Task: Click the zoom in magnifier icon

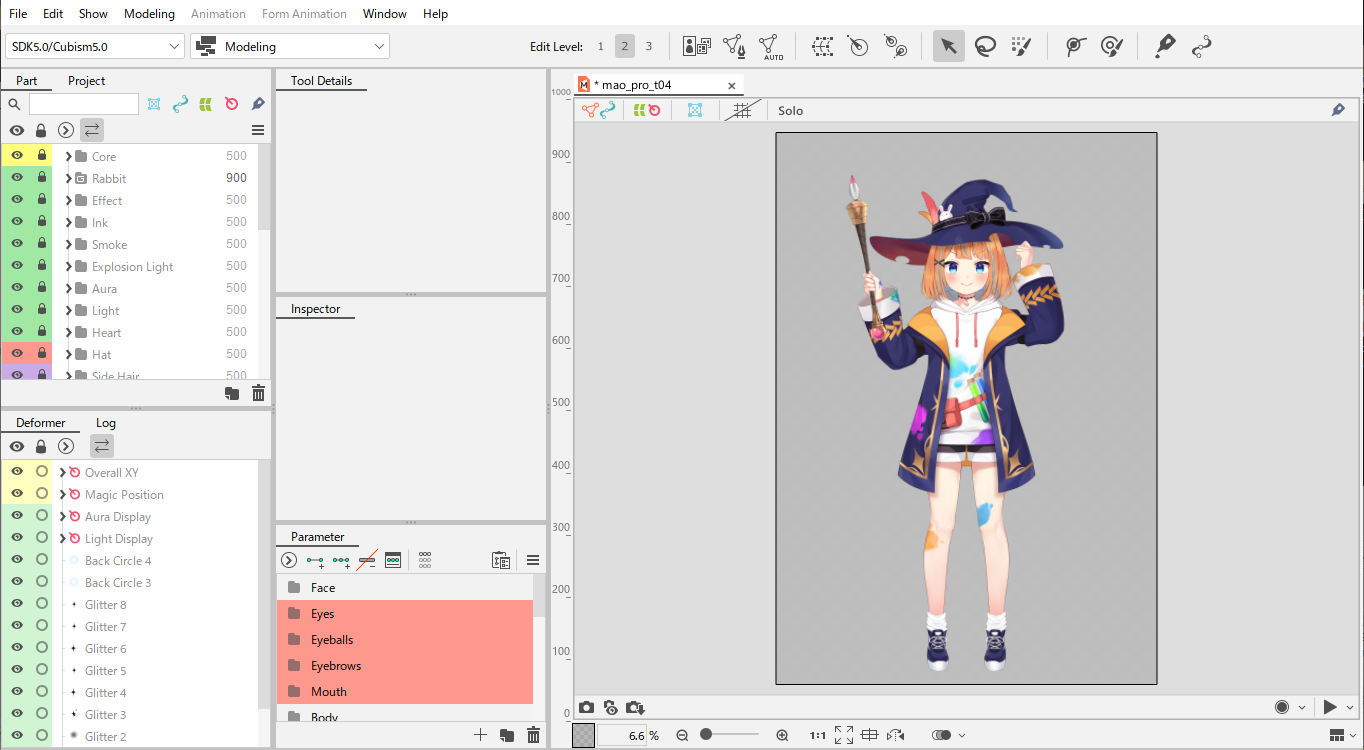Action: click(782, 735)
